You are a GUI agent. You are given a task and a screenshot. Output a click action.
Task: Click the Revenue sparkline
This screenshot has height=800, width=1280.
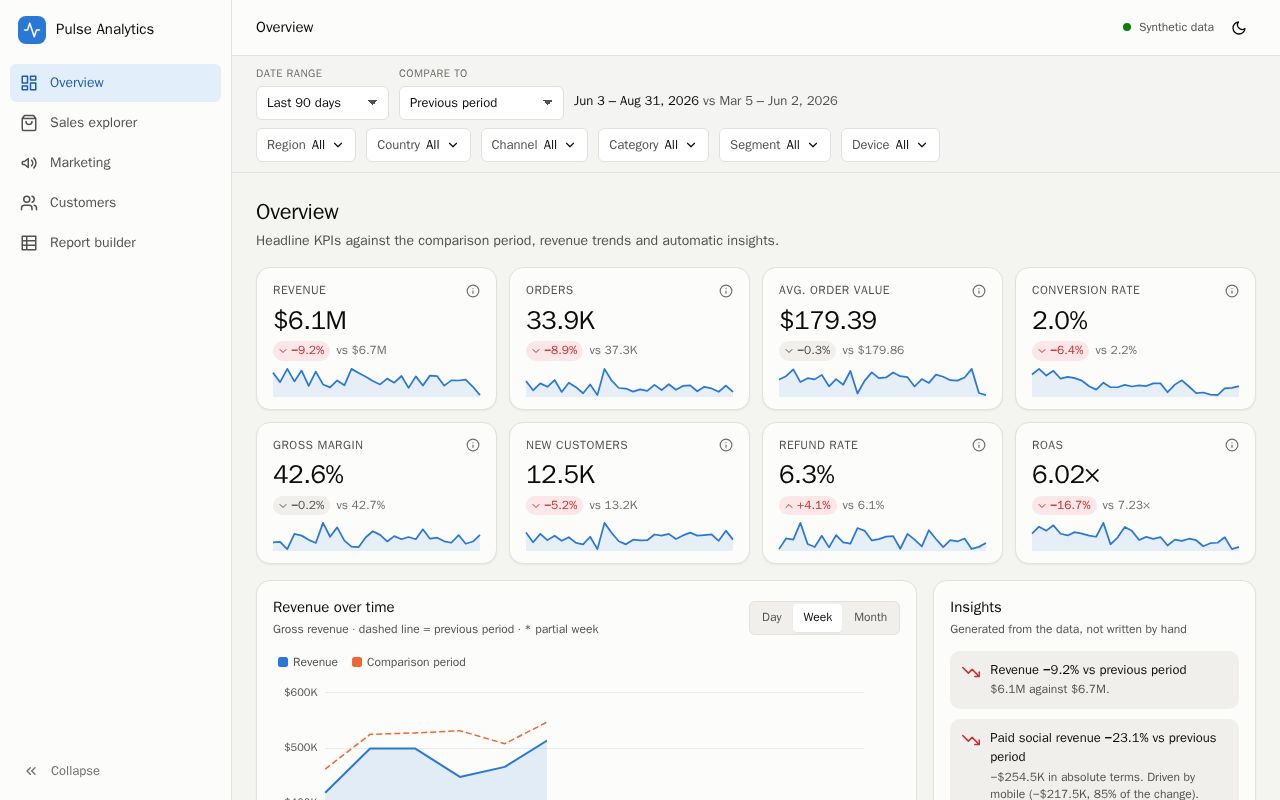[x=376, y=382]
